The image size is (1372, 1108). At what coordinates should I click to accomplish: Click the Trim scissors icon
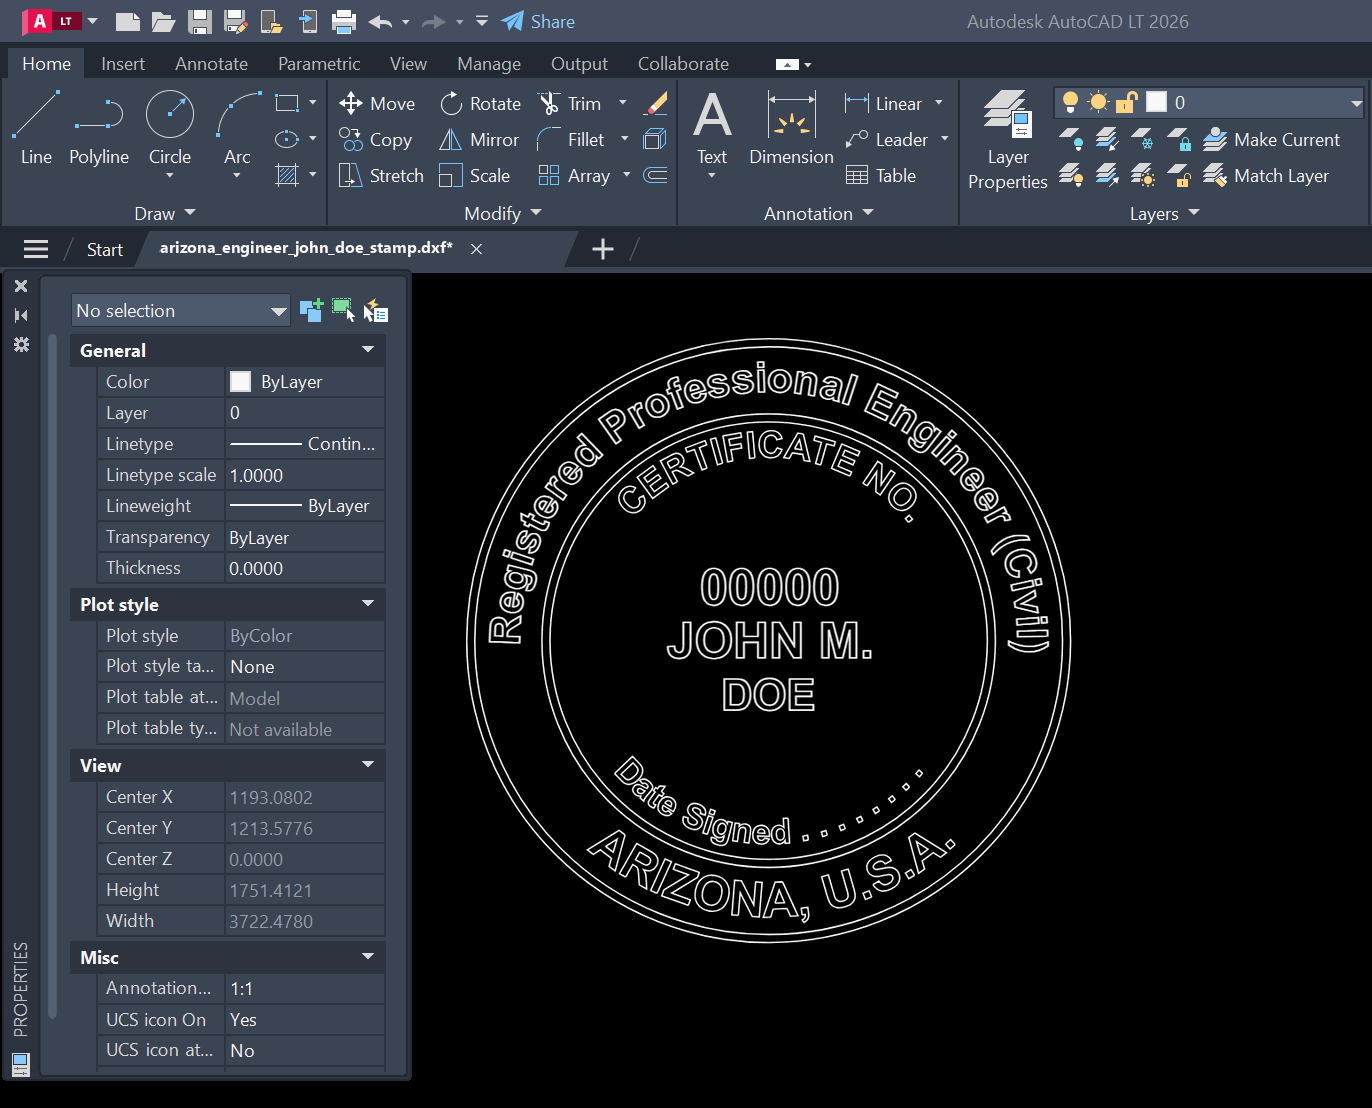point(549,103)
